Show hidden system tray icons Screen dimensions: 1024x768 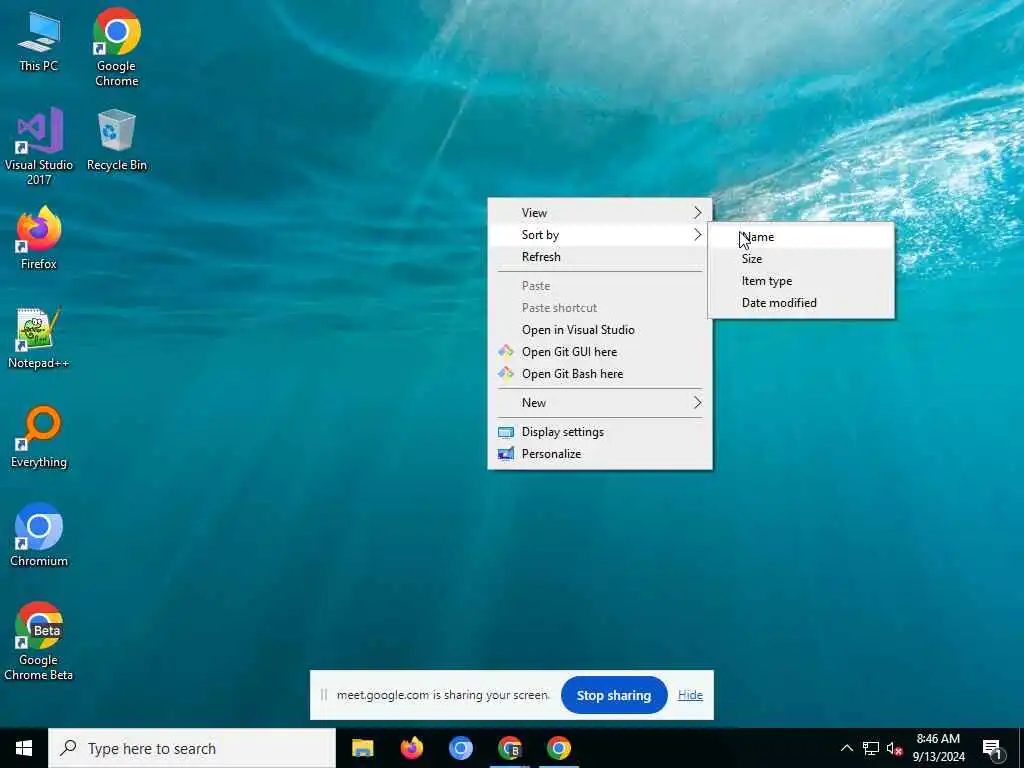point(846,748)
